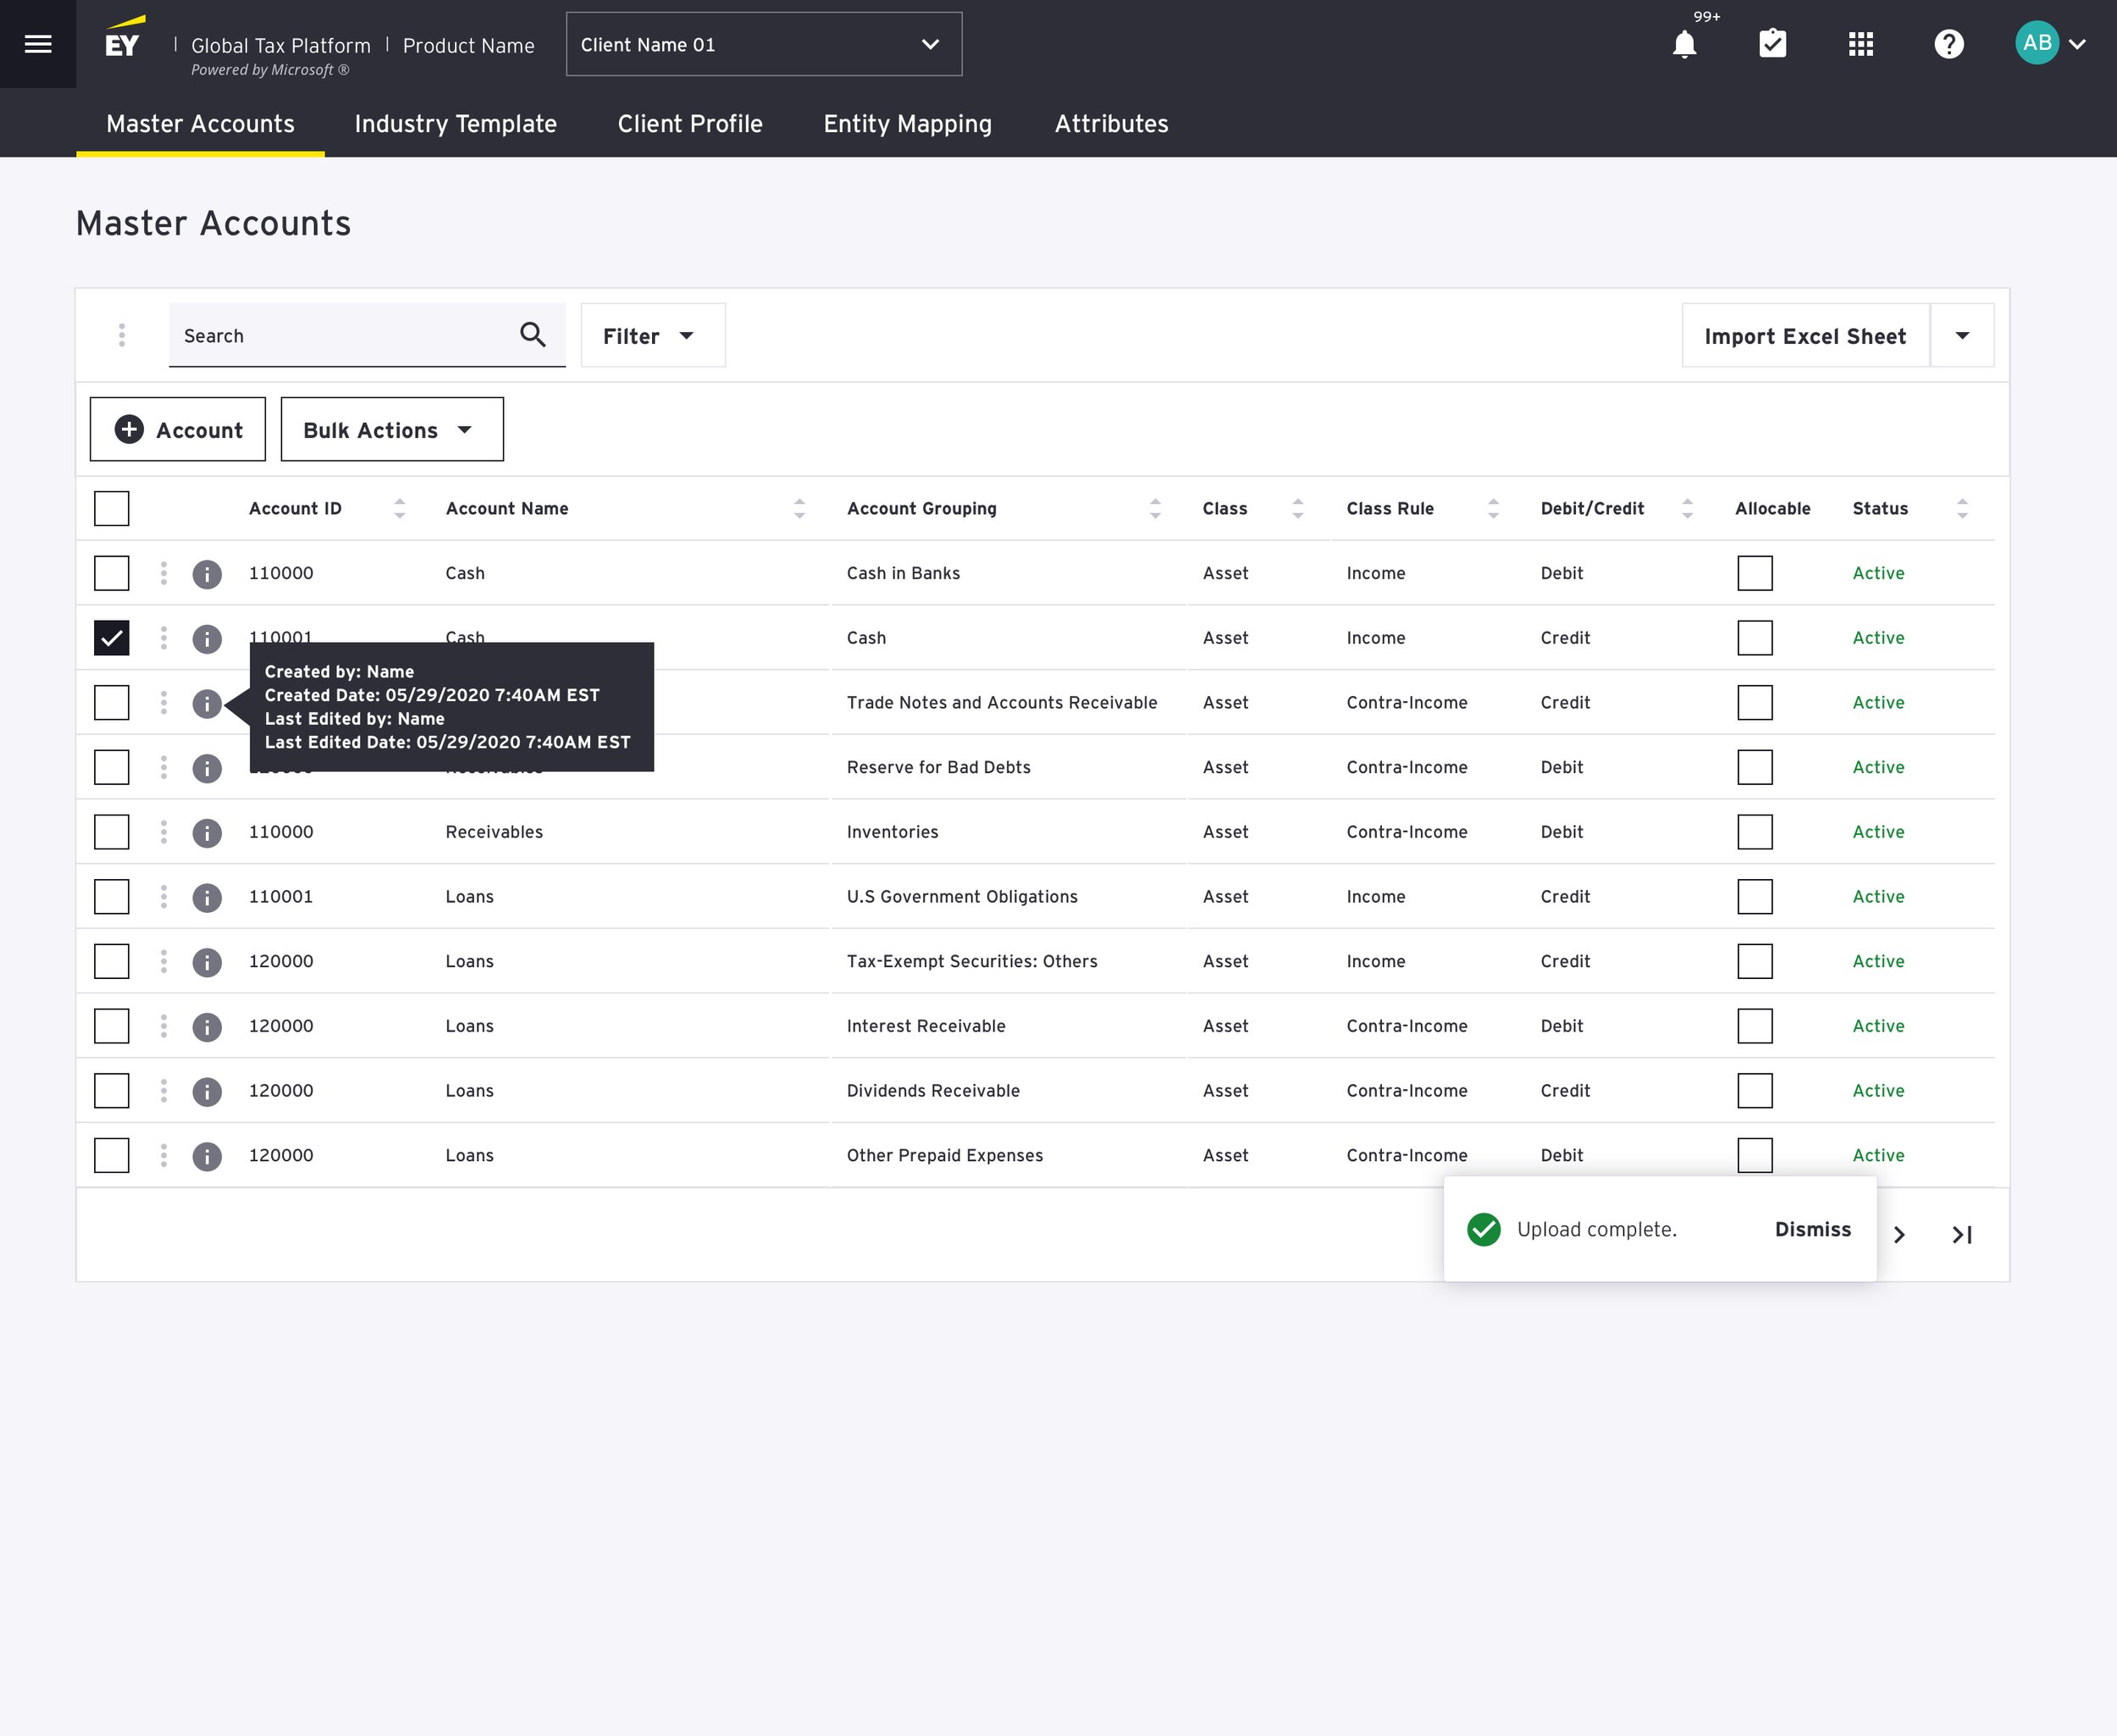This screenshot has height=1736, width=2117.
Task: Click Import Excel Sheet button
Action: pyautogui.click(x=1805, y=335)
